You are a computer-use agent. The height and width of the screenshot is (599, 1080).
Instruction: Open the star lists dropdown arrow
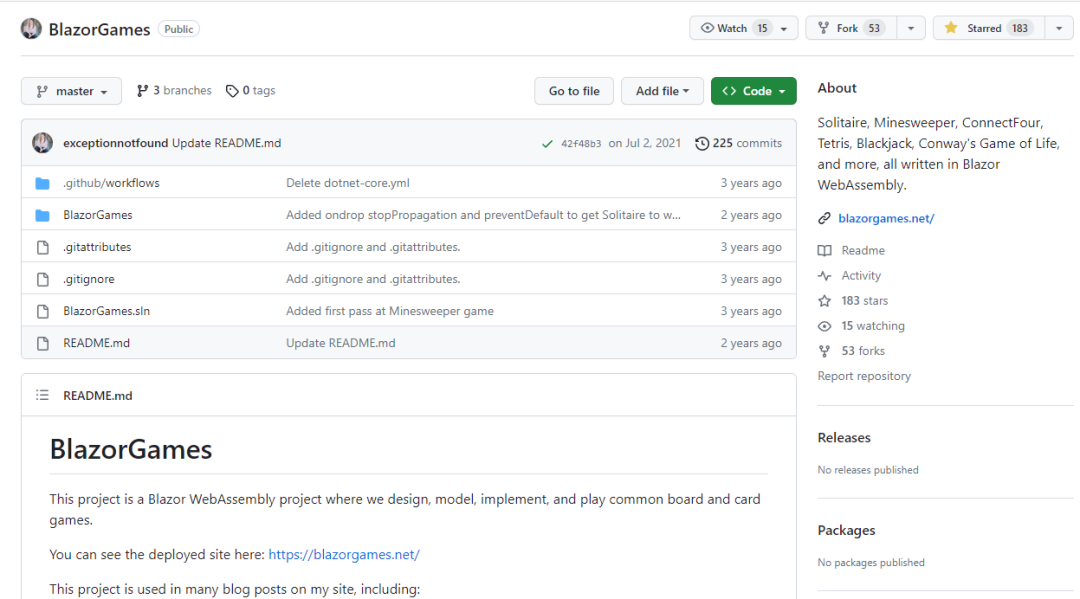tap(1059, 29)
